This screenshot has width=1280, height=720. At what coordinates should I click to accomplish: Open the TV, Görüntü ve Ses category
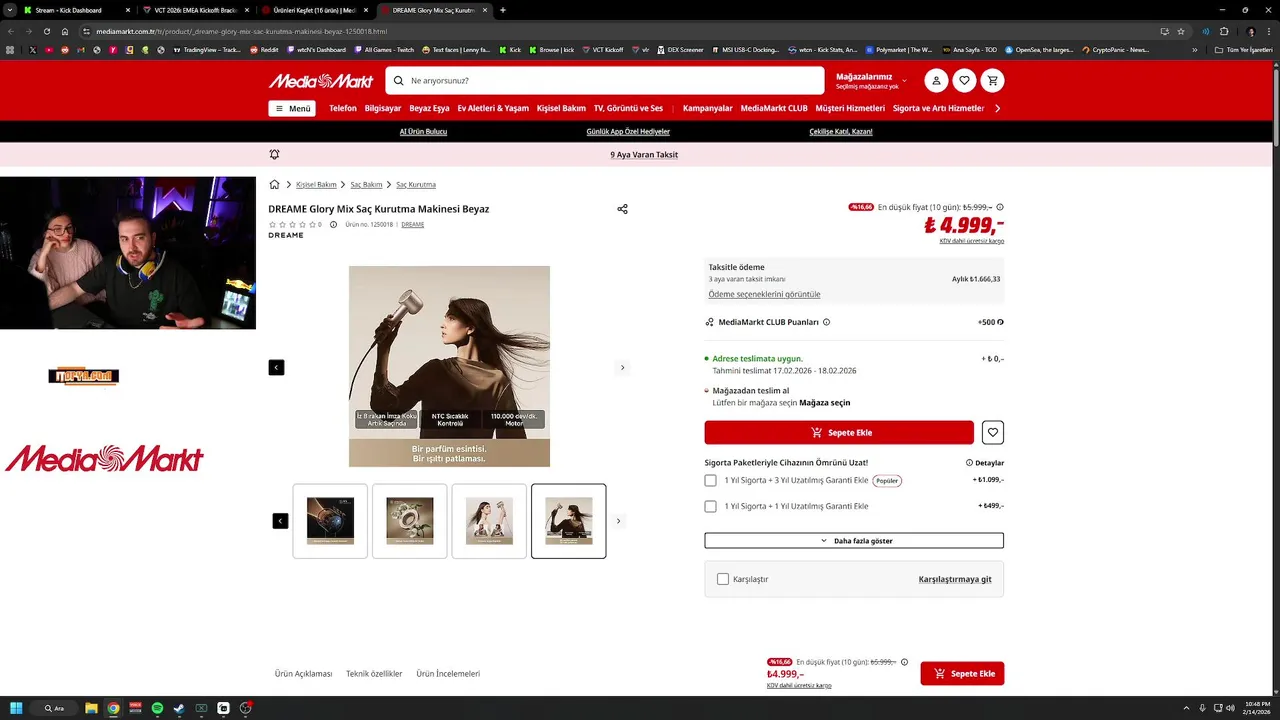click(x=628, y=108)
